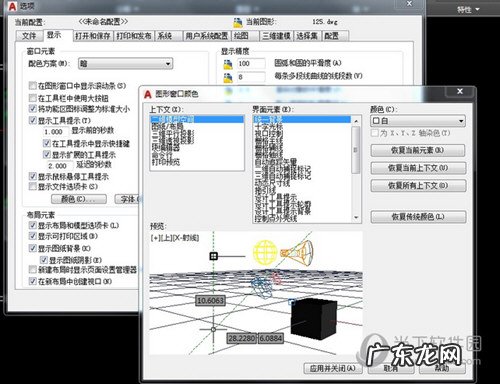Image resolution: width=500 pixels, height=384 pixels.
Task: Select 二维模型空间 in context list
Action: pyautogui.click(x=197, y=119)
